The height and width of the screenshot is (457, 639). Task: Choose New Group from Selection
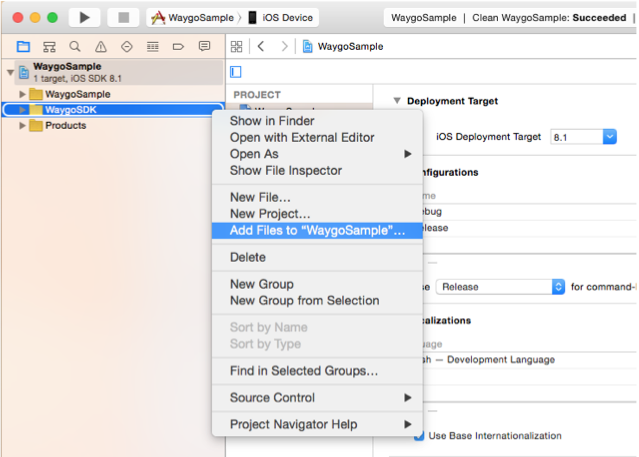[x=317, y=300]
